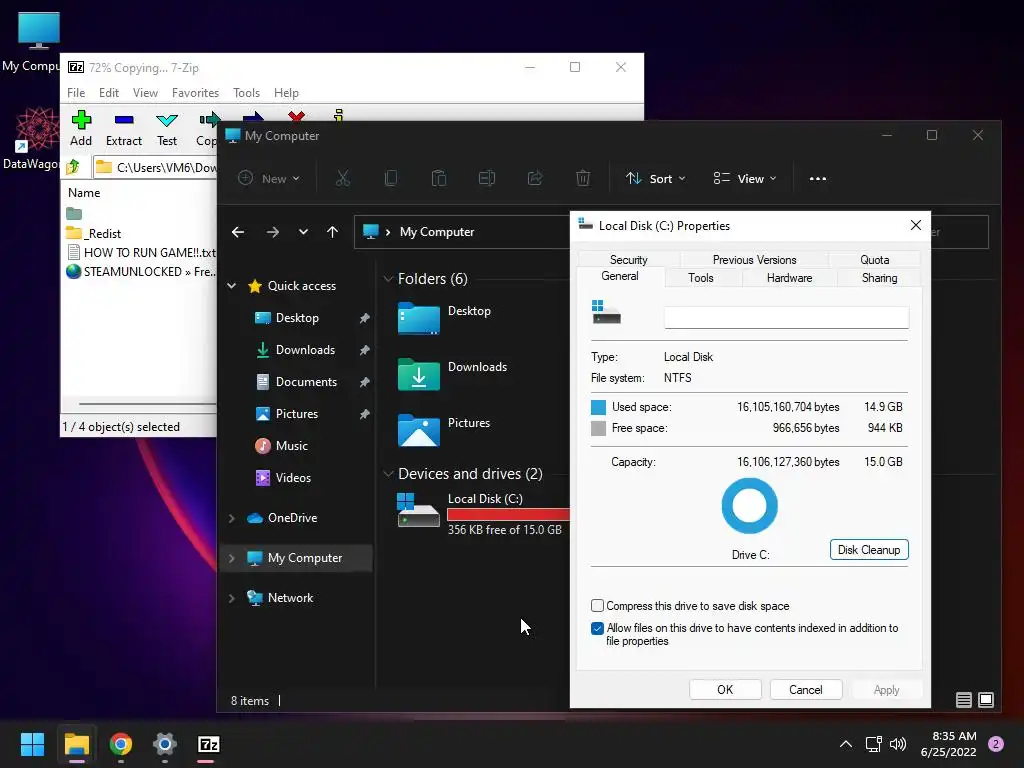Click Rename icon in File Explorer toolbar
1024x768 pixels.
point(487,178)
